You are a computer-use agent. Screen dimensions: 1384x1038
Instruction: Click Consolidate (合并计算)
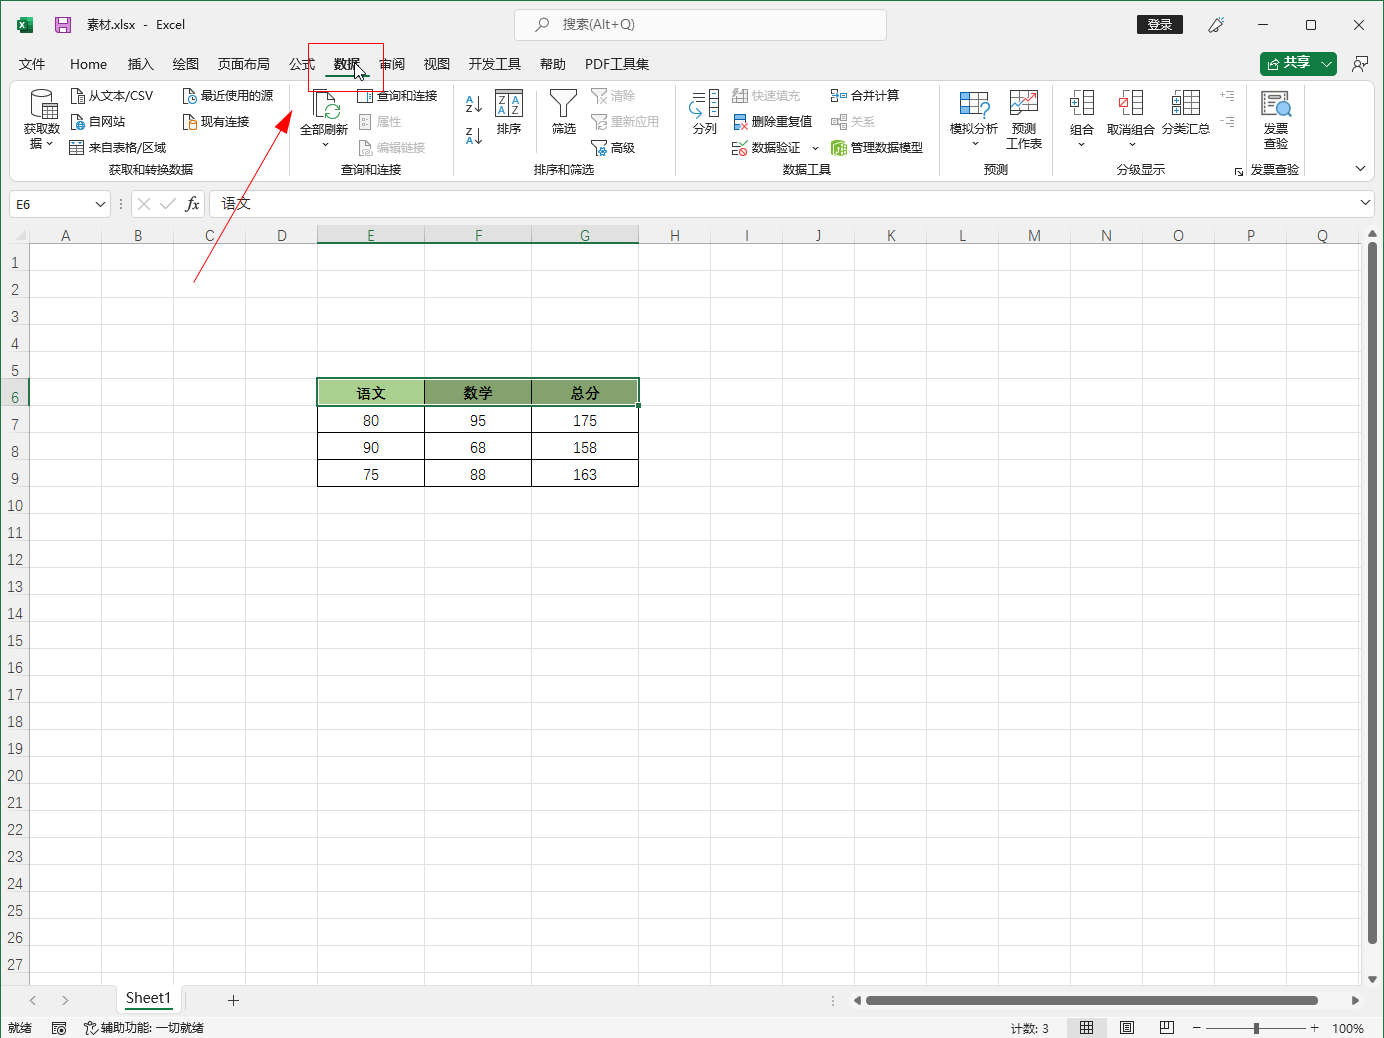865,96
